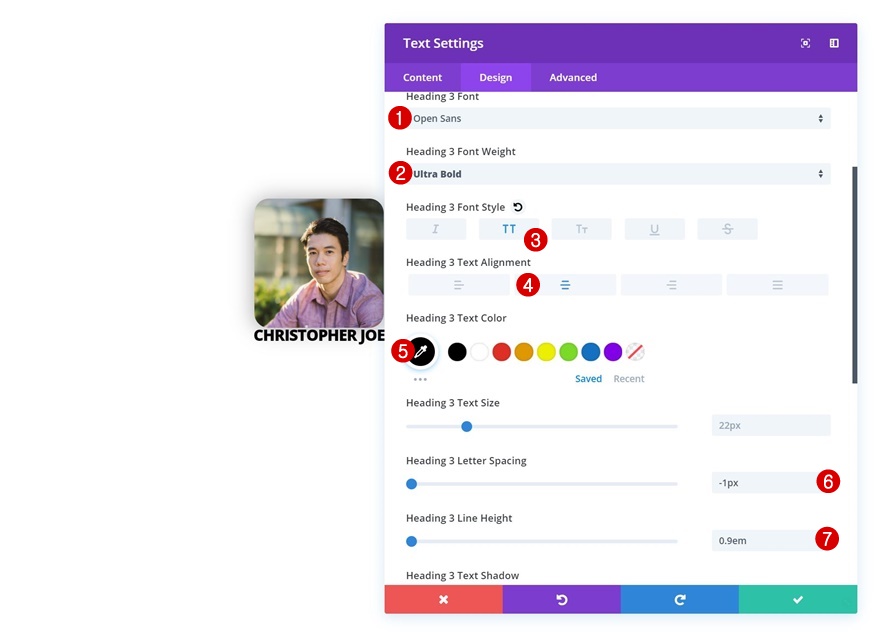The image size is (880, 643).
Task: Select transparent no-color swatch
Action: pyautogui.click(x=635, y=352)
